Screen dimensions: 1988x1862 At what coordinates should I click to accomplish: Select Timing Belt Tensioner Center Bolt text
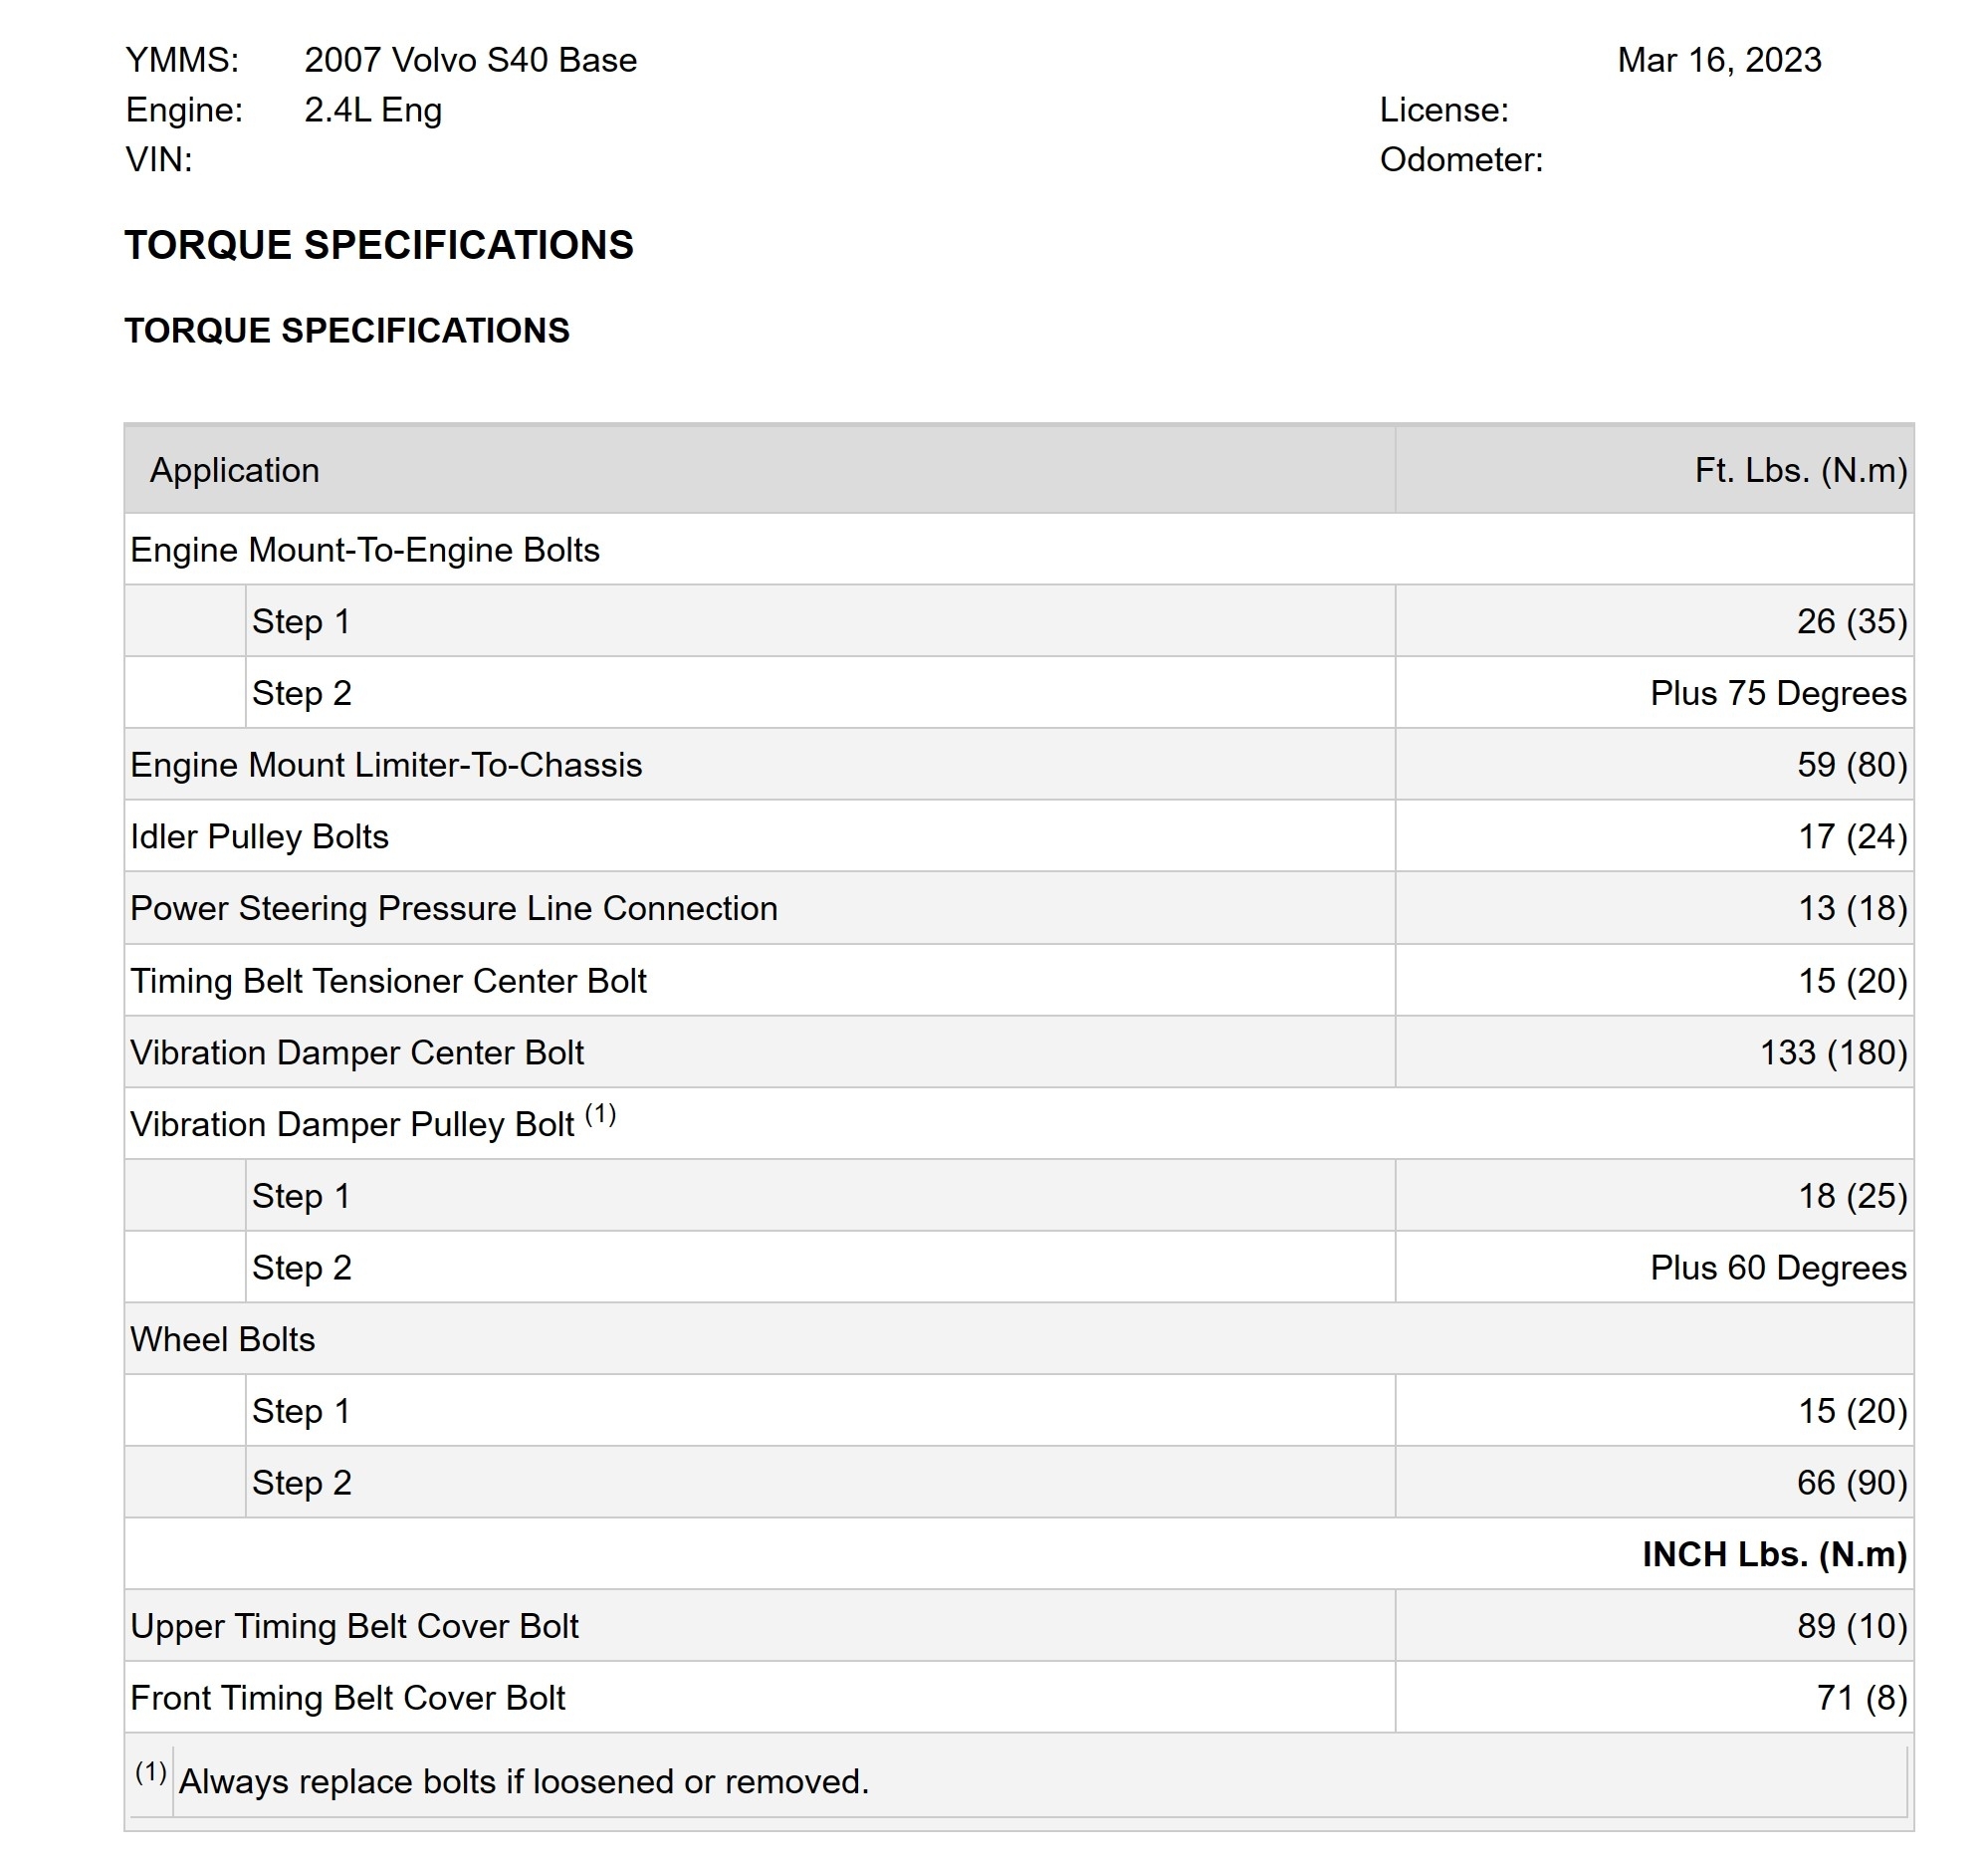(388, 981)
